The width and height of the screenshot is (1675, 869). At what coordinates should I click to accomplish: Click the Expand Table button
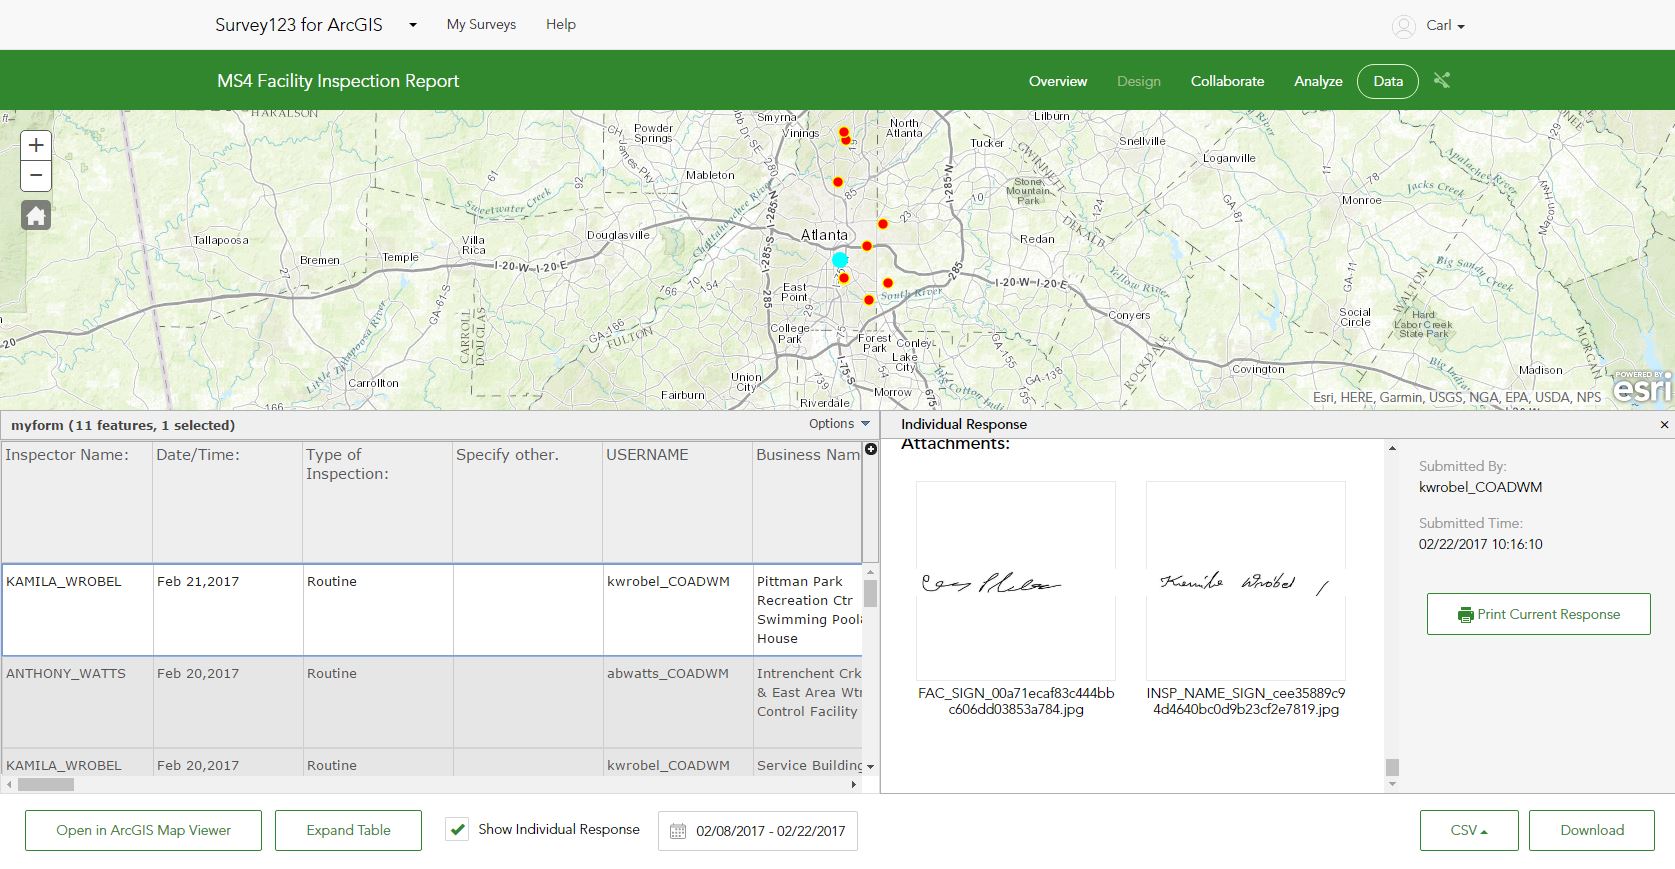(348, 830)
